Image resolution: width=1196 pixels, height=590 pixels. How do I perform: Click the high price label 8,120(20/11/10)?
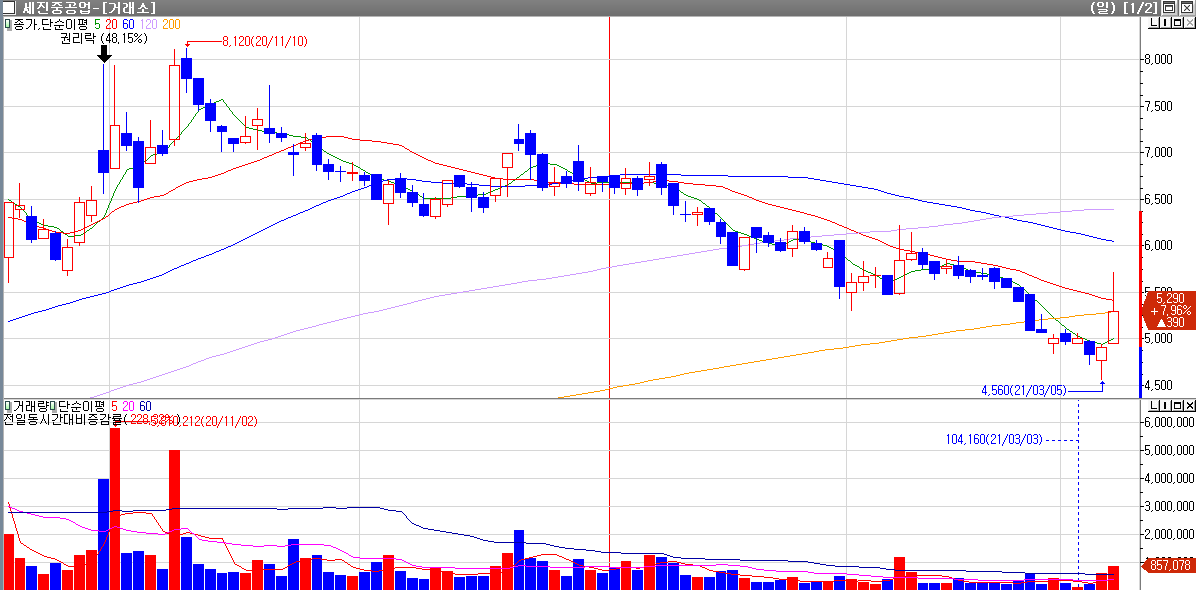tap(265, 41)
